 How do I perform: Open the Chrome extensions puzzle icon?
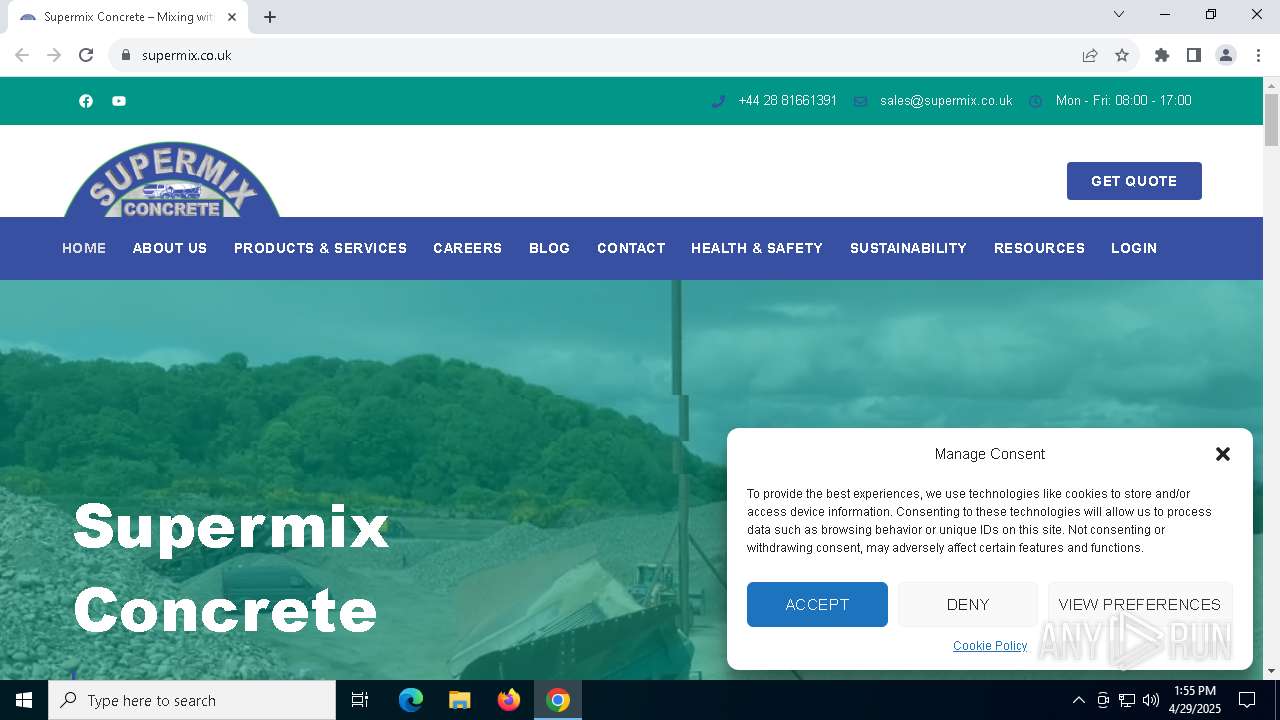tap(1162, 55)
